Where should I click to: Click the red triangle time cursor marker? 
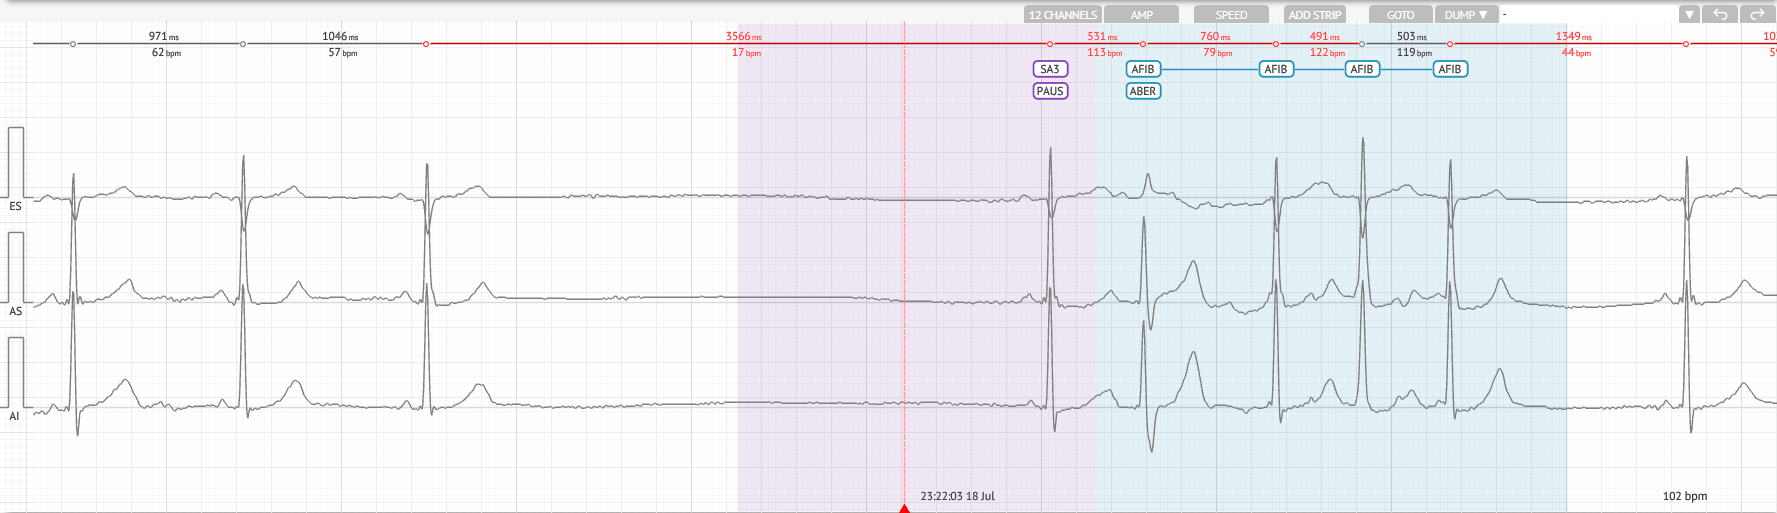904,508
